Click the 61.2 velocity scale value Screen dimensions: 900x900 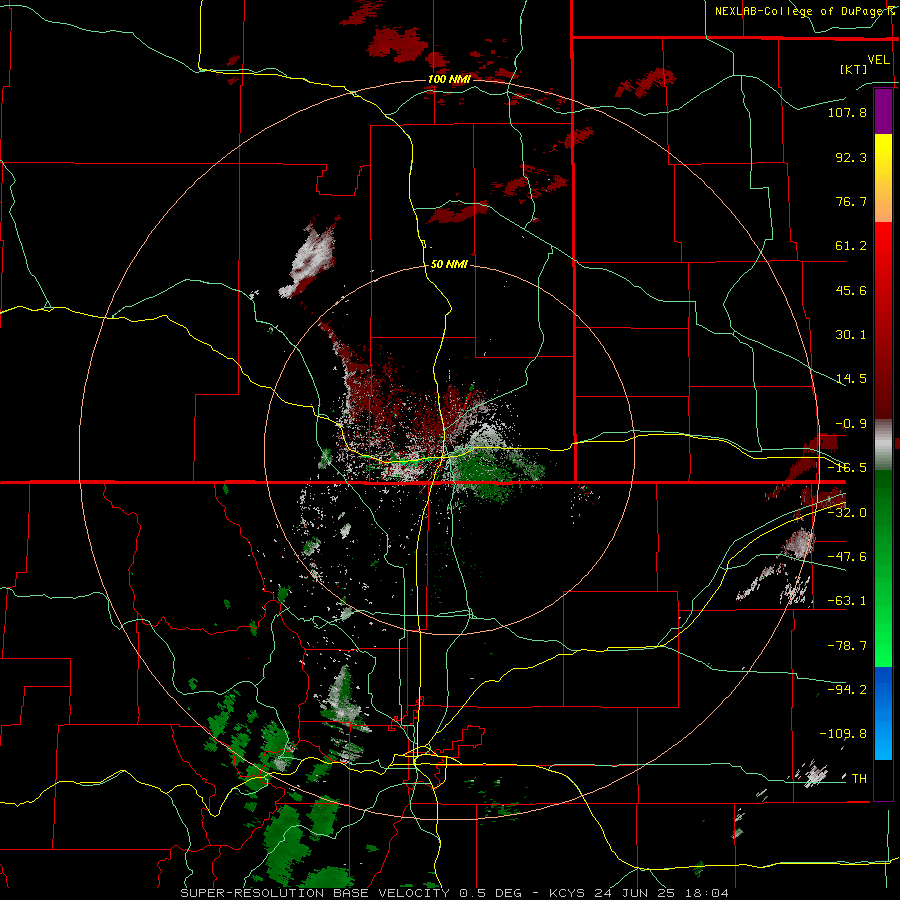pos(851,246)
